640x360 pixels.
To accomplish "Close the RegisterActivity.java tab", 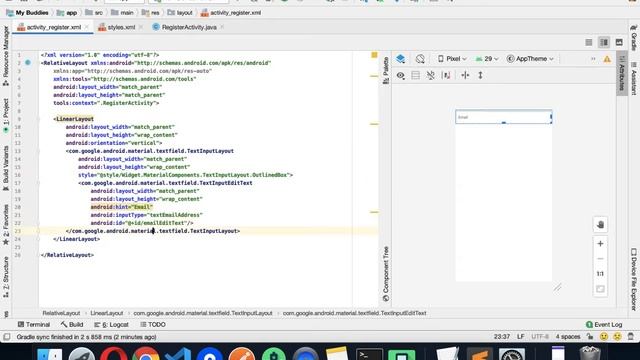I will tap(222, 27).
